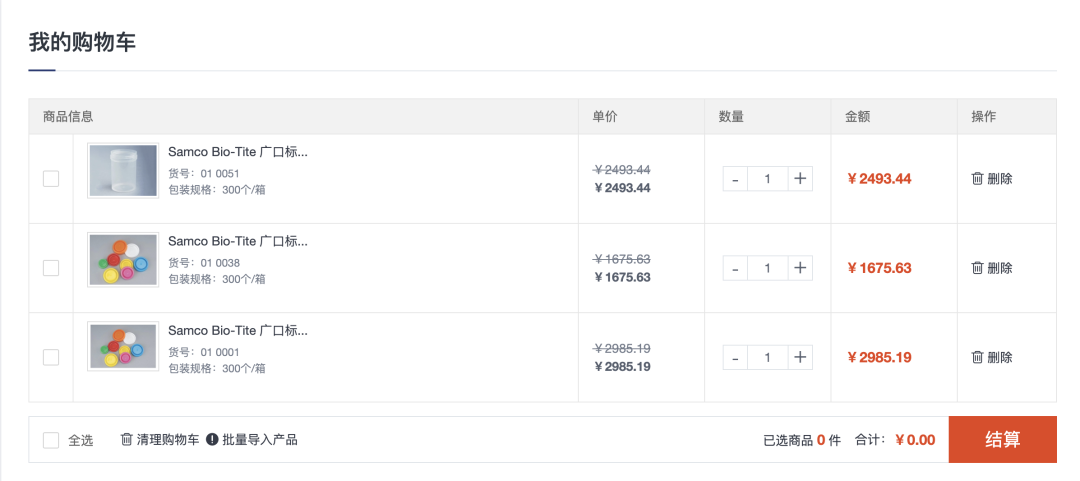Open thumbnail of item 01 0001
This screenshot has height=481, width=1080.
point(123,347)
